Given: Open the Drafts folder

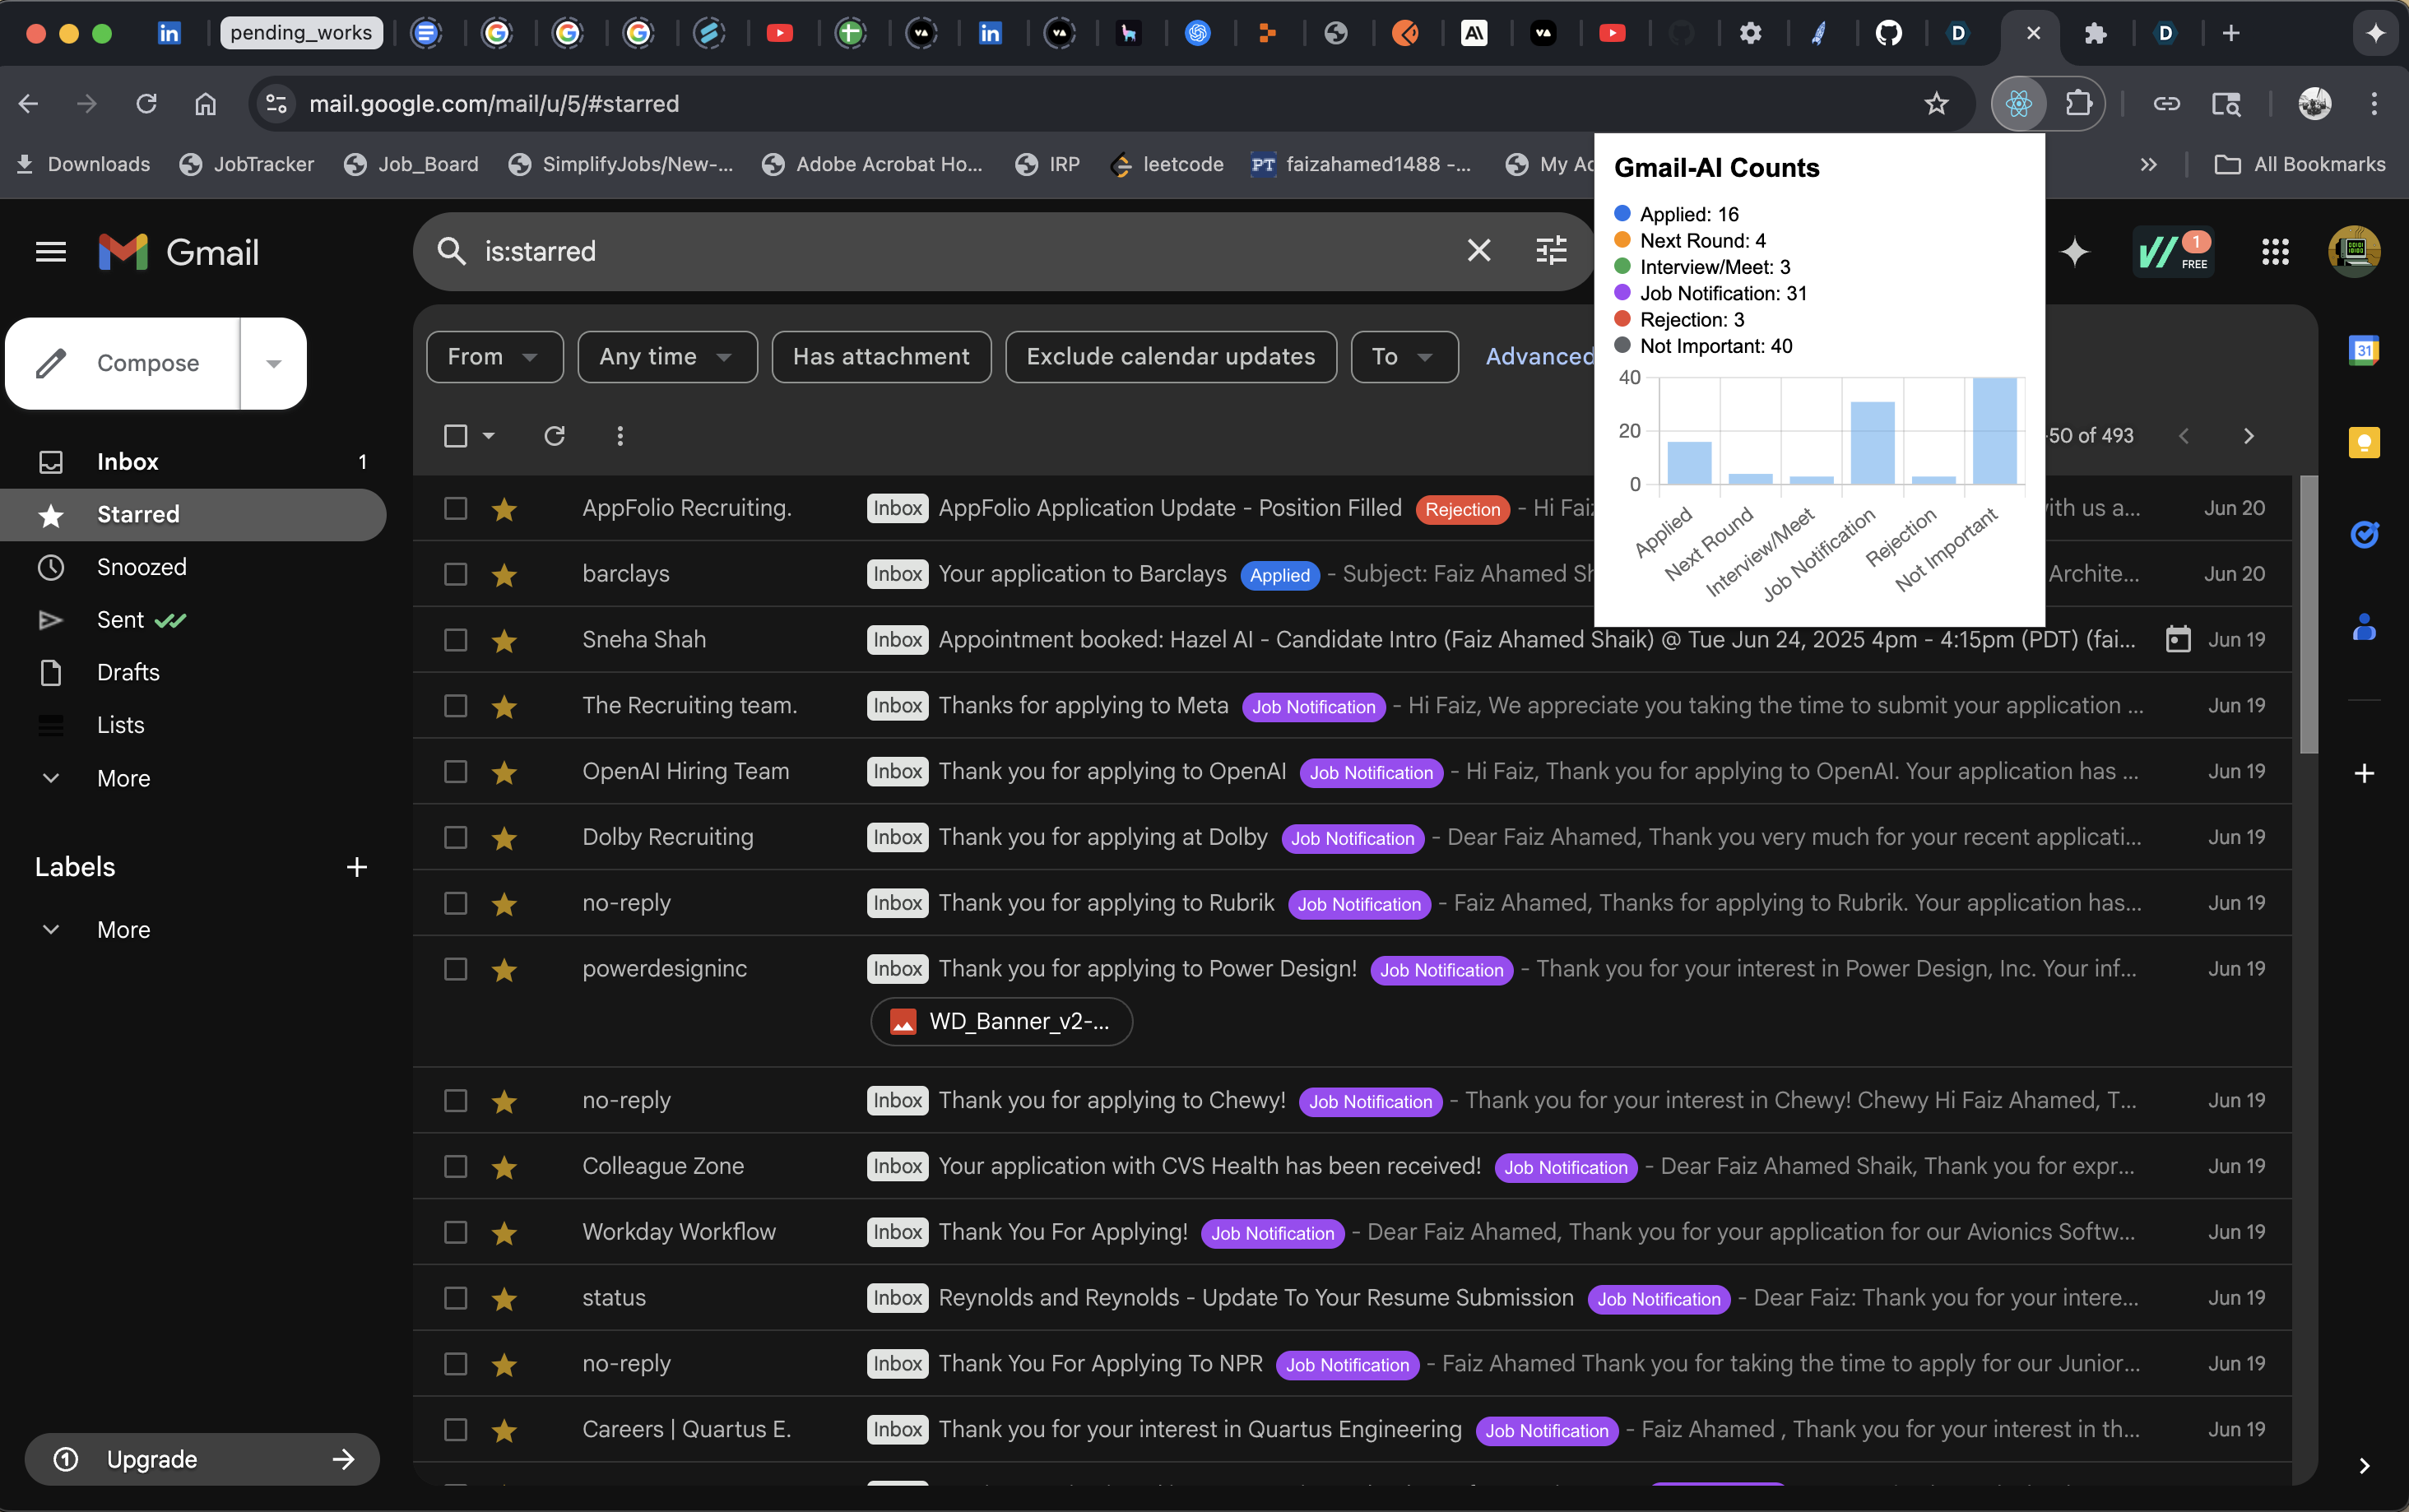Looking at the screenshot, I should tap(128, 672).
